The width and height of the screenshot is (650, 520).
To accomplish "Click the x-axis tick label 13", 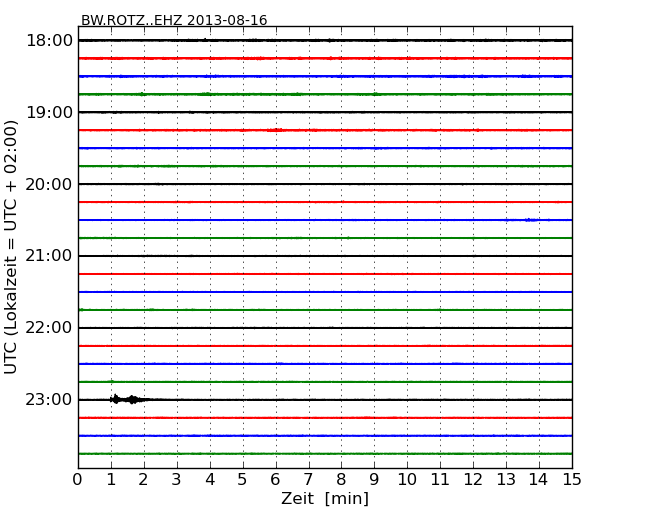I will (x=506, y=479).
